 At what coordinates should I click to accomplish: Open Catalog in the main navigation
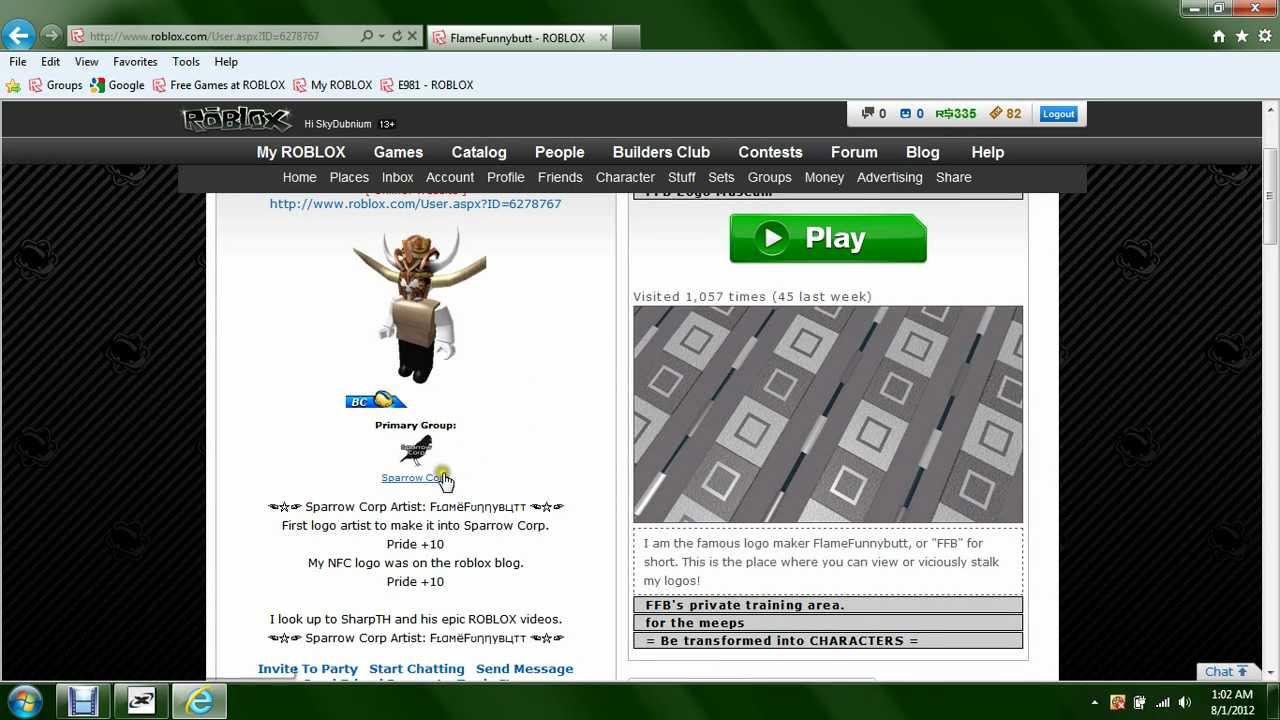479,152
